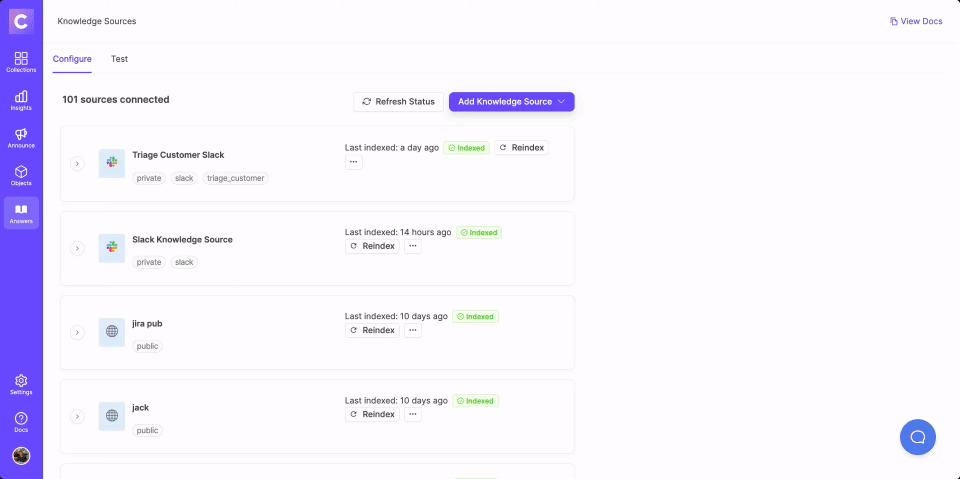The width and height of the screenshot is (960, 479).
Task: Open more options for jack source
Action: click(x=412, y=414)
